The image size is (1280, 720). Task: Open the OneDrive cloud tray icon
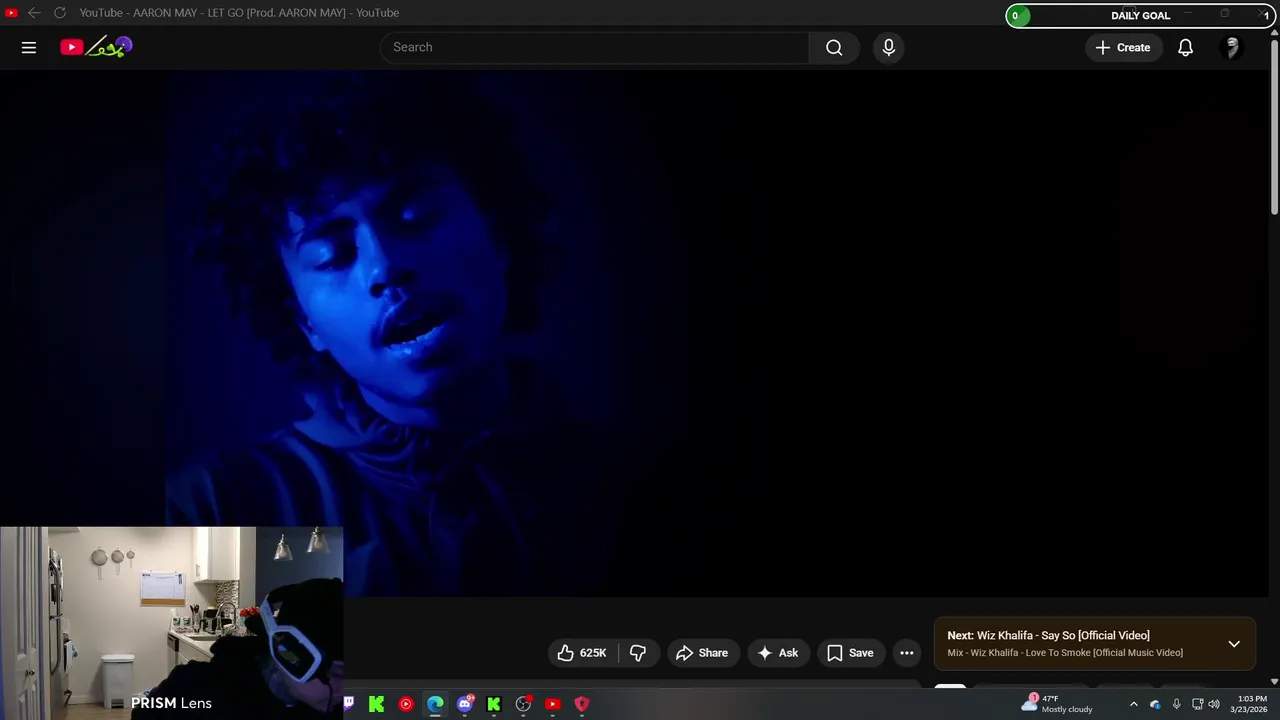1155,704
